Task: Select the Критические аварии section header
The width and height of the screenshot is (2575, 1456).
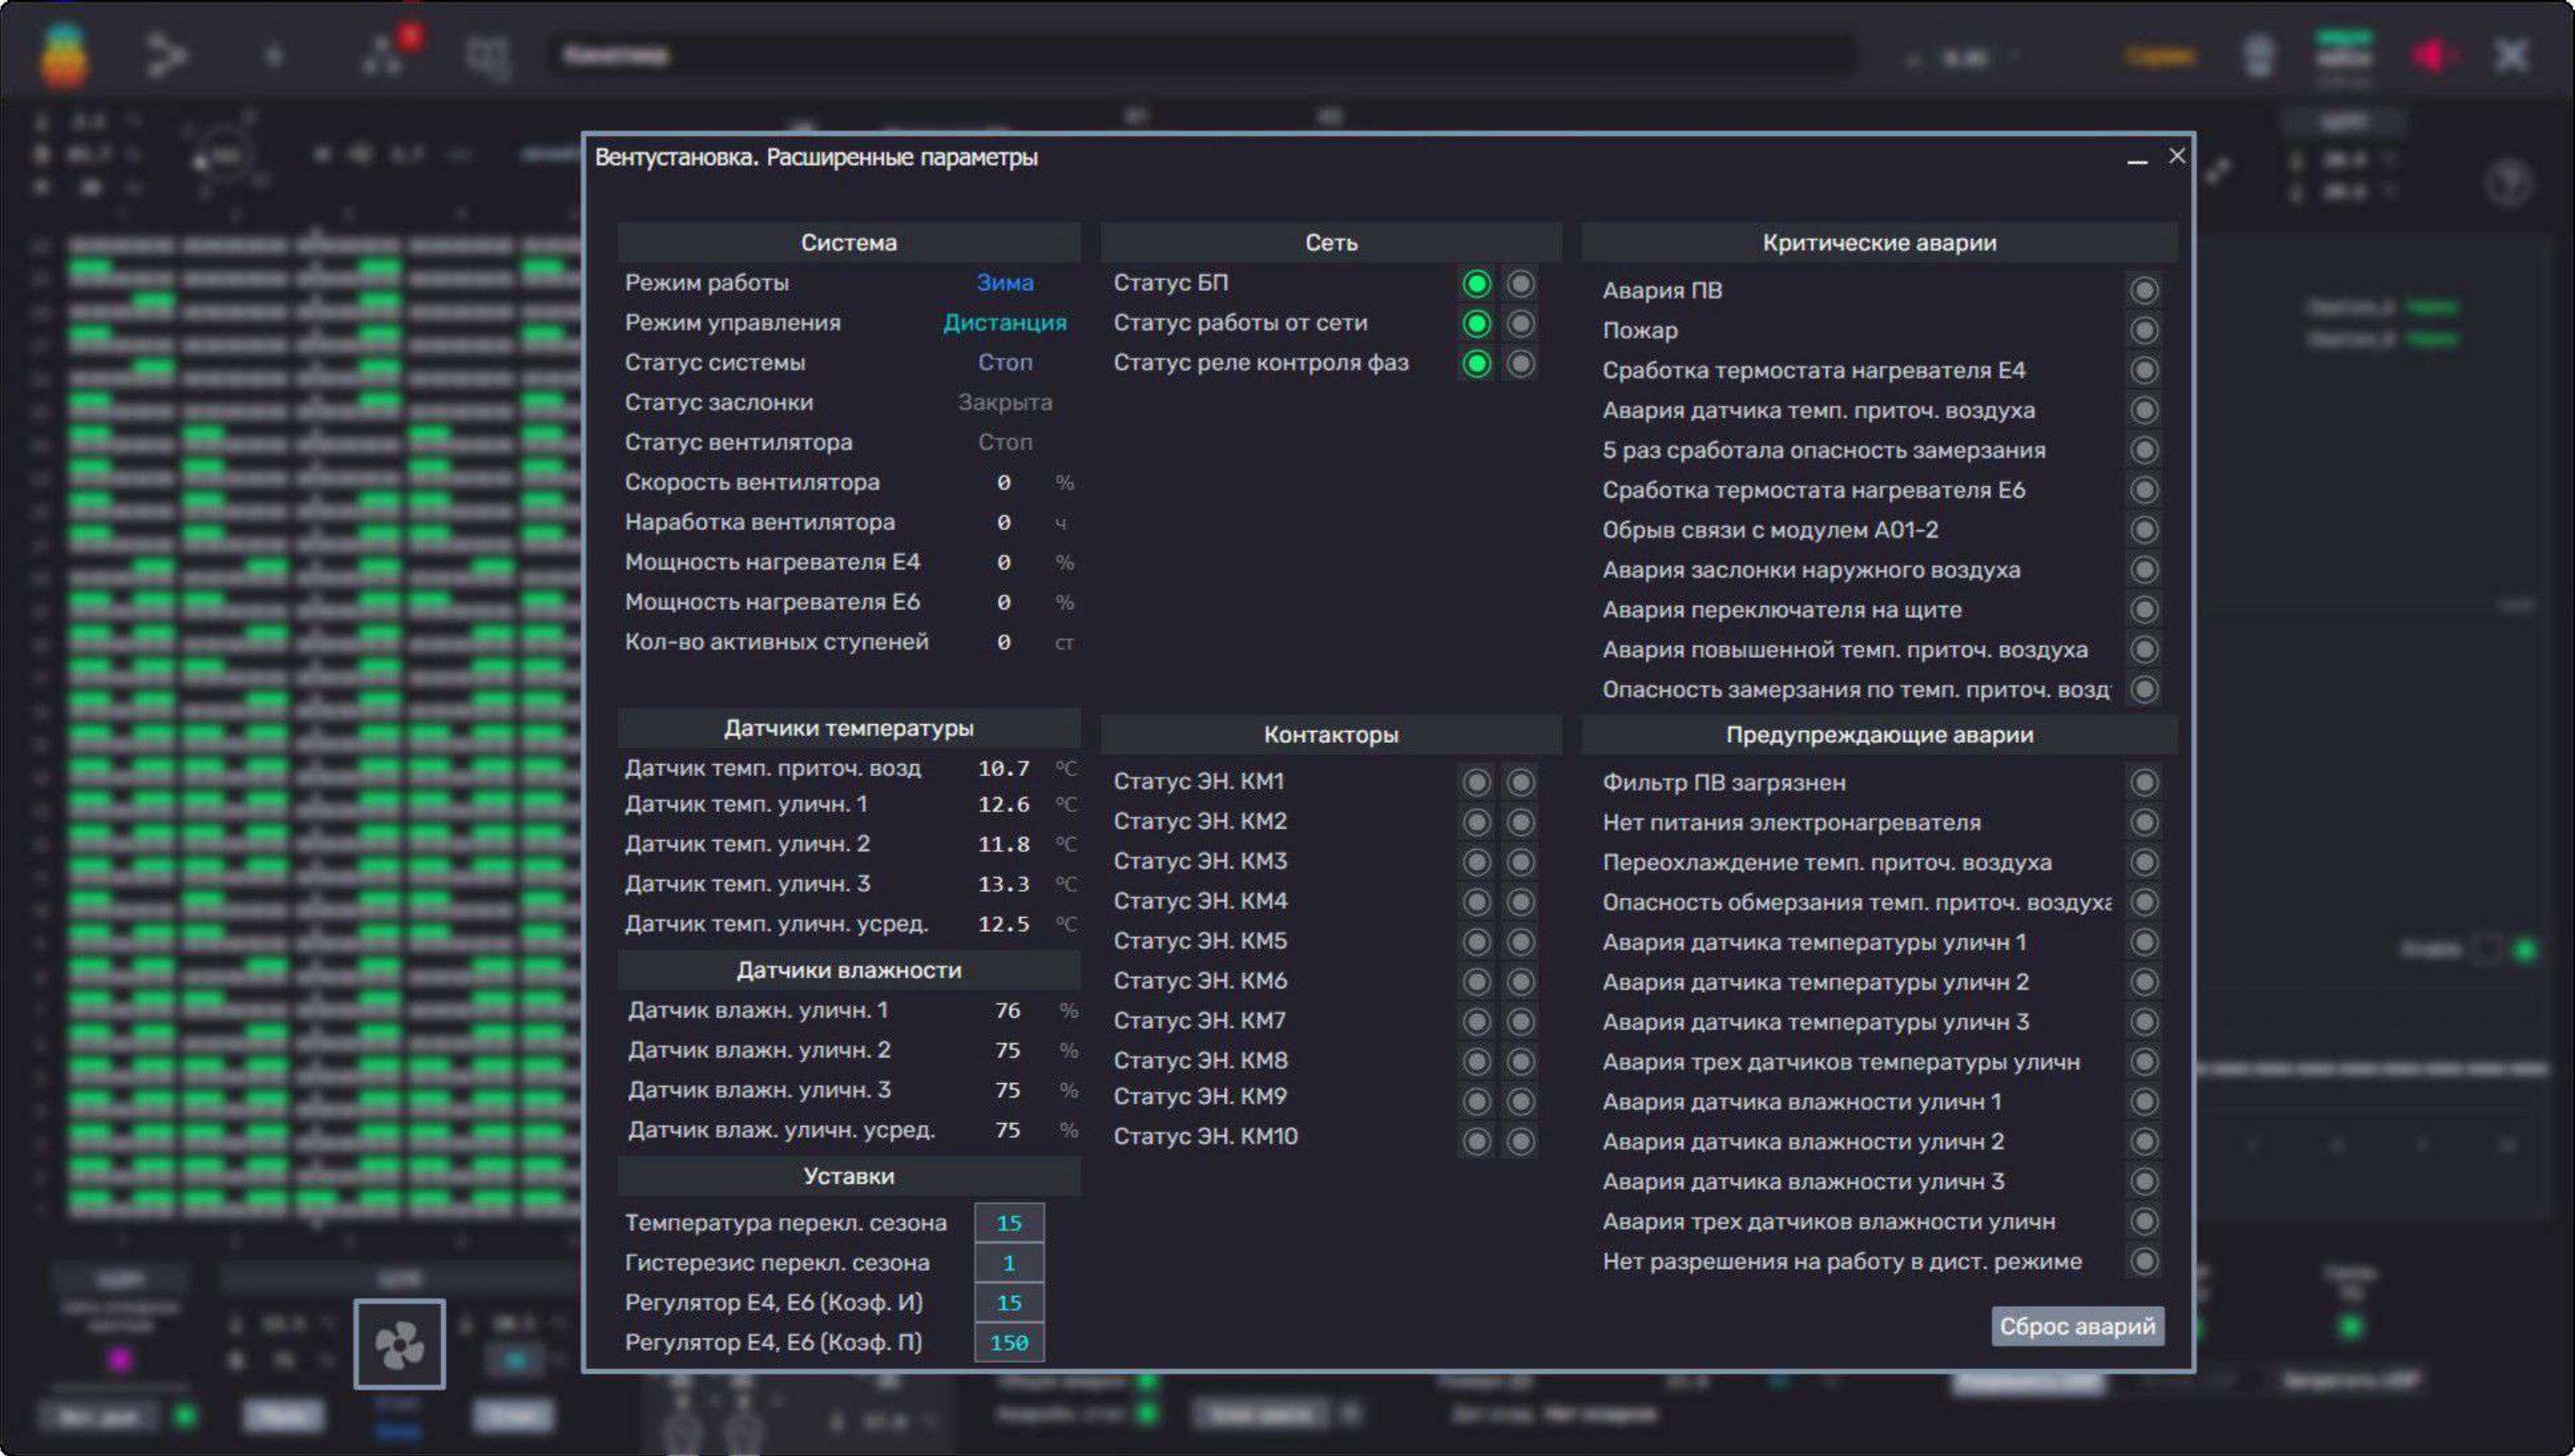Action: click(x=1879, y=243)
